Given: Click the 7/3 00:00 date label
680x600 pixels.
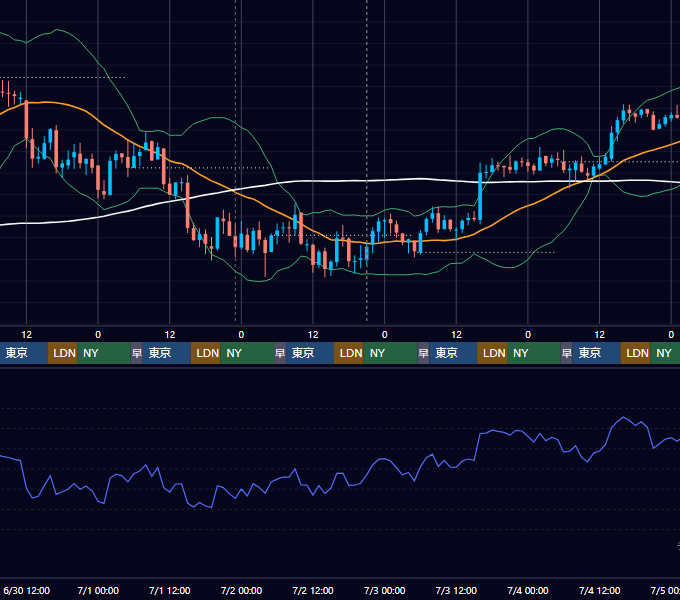Looking at the screenshot, I should [385, 590].
